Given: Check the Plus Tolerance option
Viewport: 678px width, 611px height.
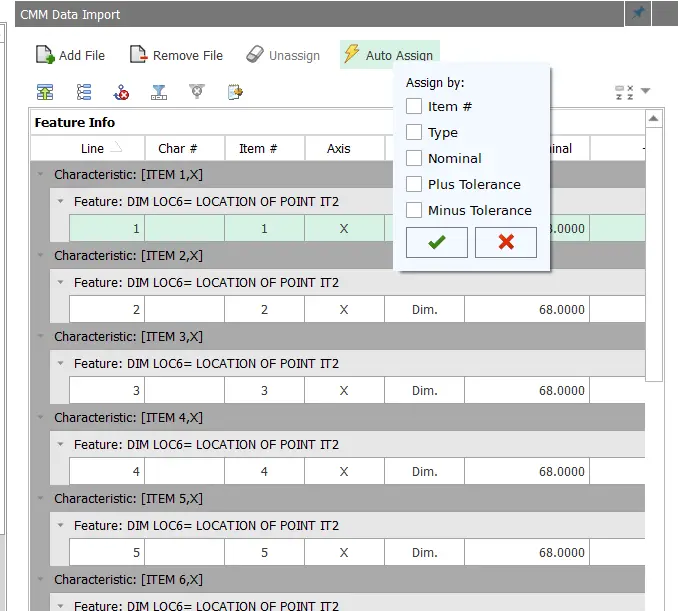Looking at the screenshot, I should click(414, 184).
